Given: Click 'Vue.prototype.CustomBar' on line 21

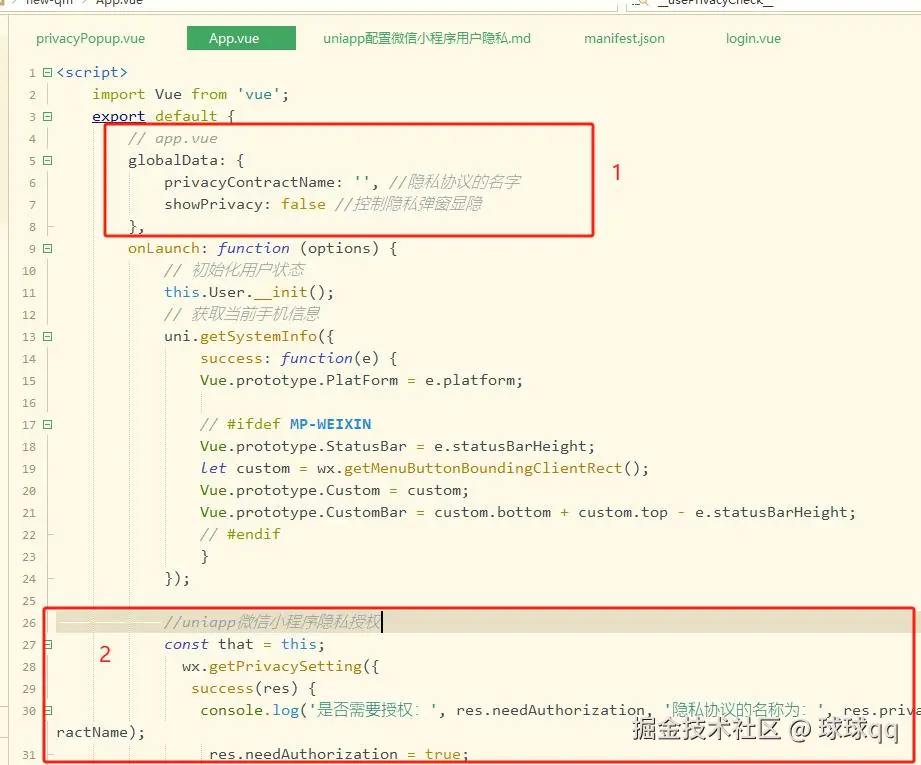Looking at the screenshot, I should (303, 512).
